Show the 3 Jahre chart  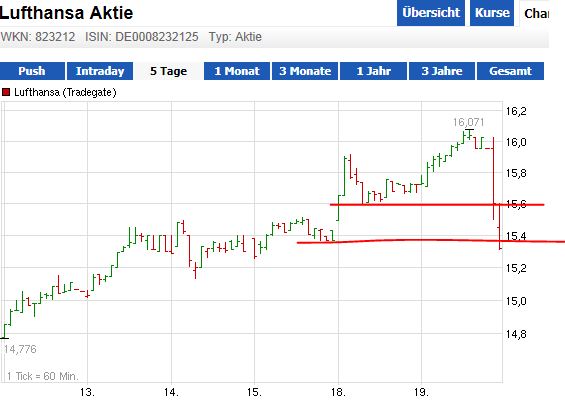coord(442,71)
